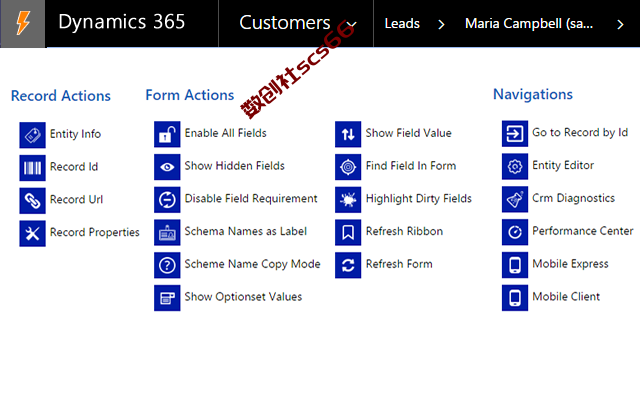Click the Record Actions section heading
Viewport: 640px width, 400px height.
click(61, 96)
